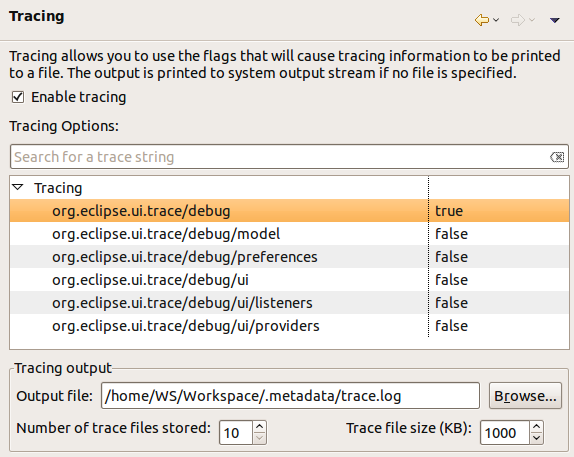
Task: Select the org.eclipse.ui.trace/debug/model row
Action: [x=289, y=234]
